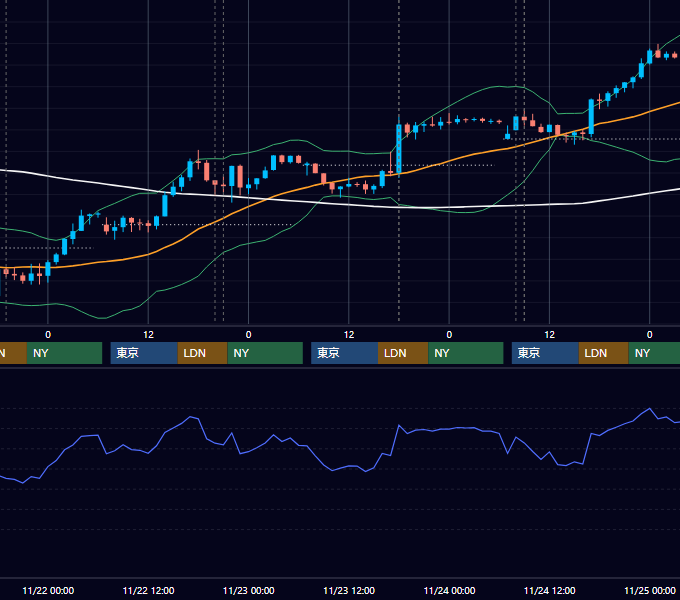Click the 11/24 00:00 time axis label
This screenshot has height=600, width=680.
(x=449, y=590)
